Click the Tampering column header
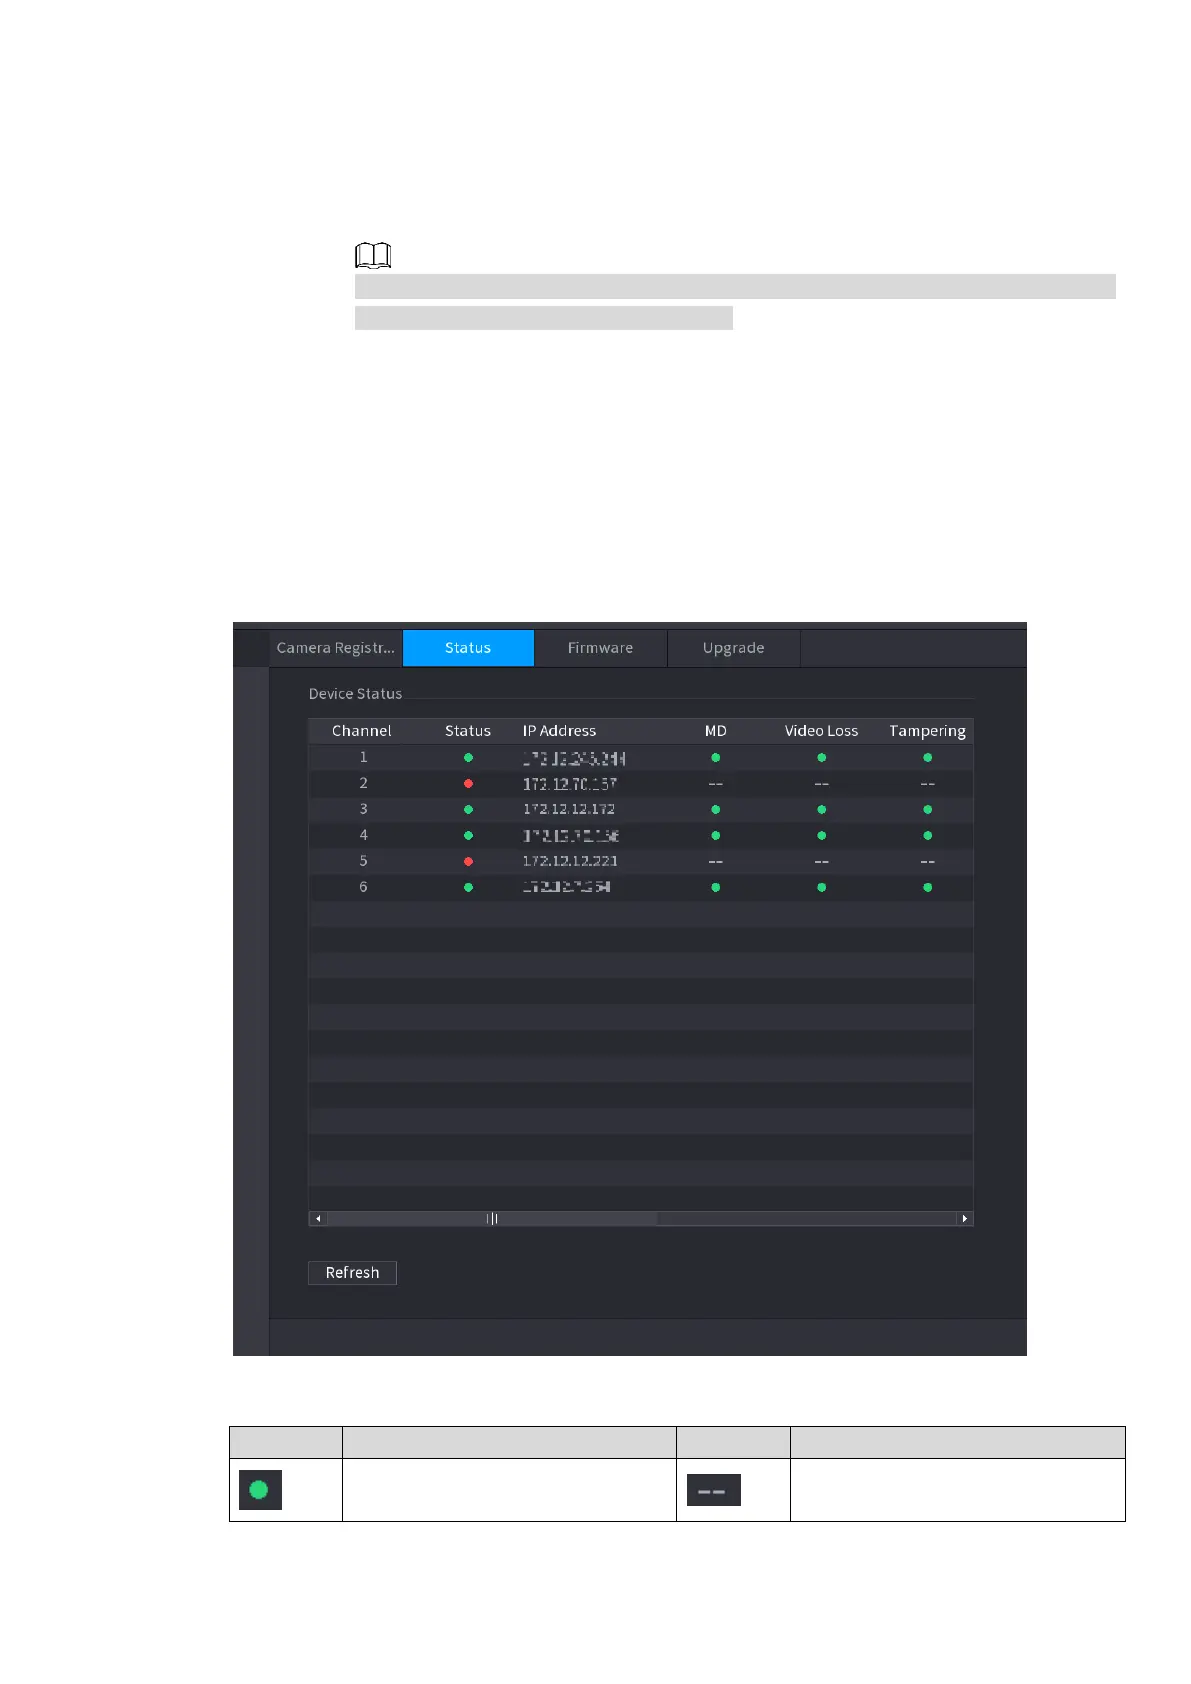Viewport: 1191px width, 1684px height. 927,731
